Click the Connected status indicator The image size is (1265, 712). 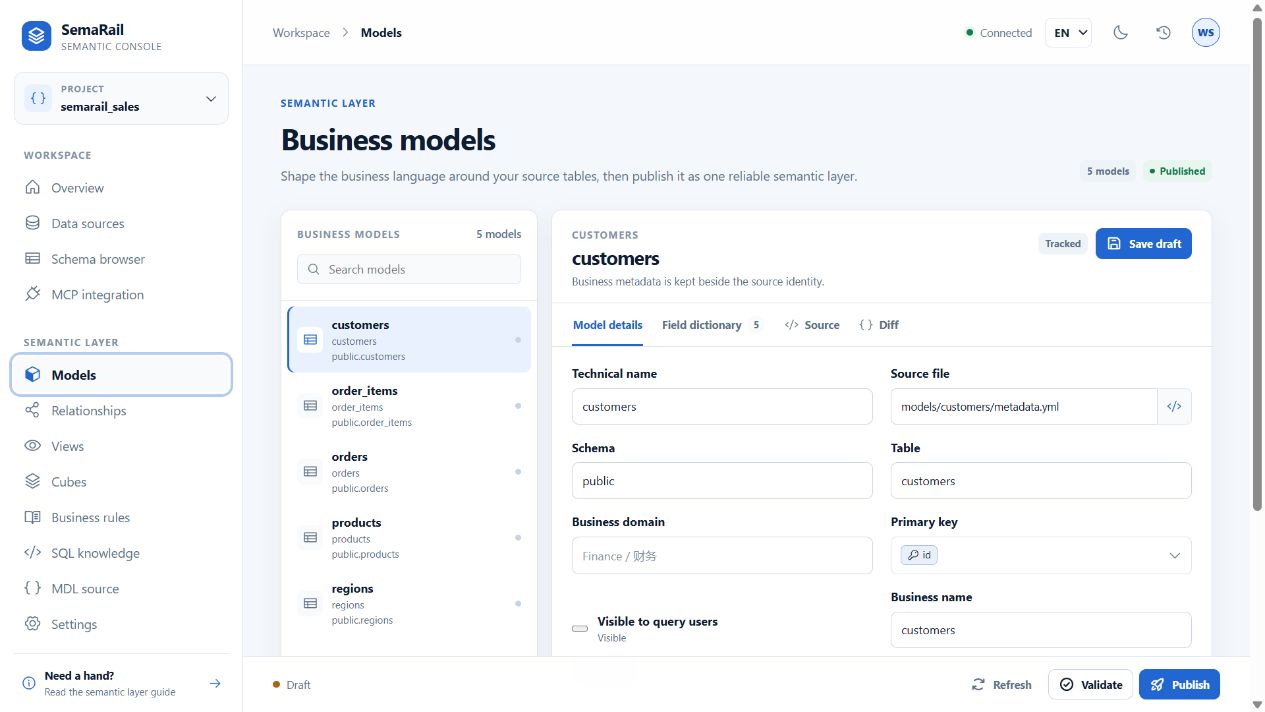(x=998, y=33)
